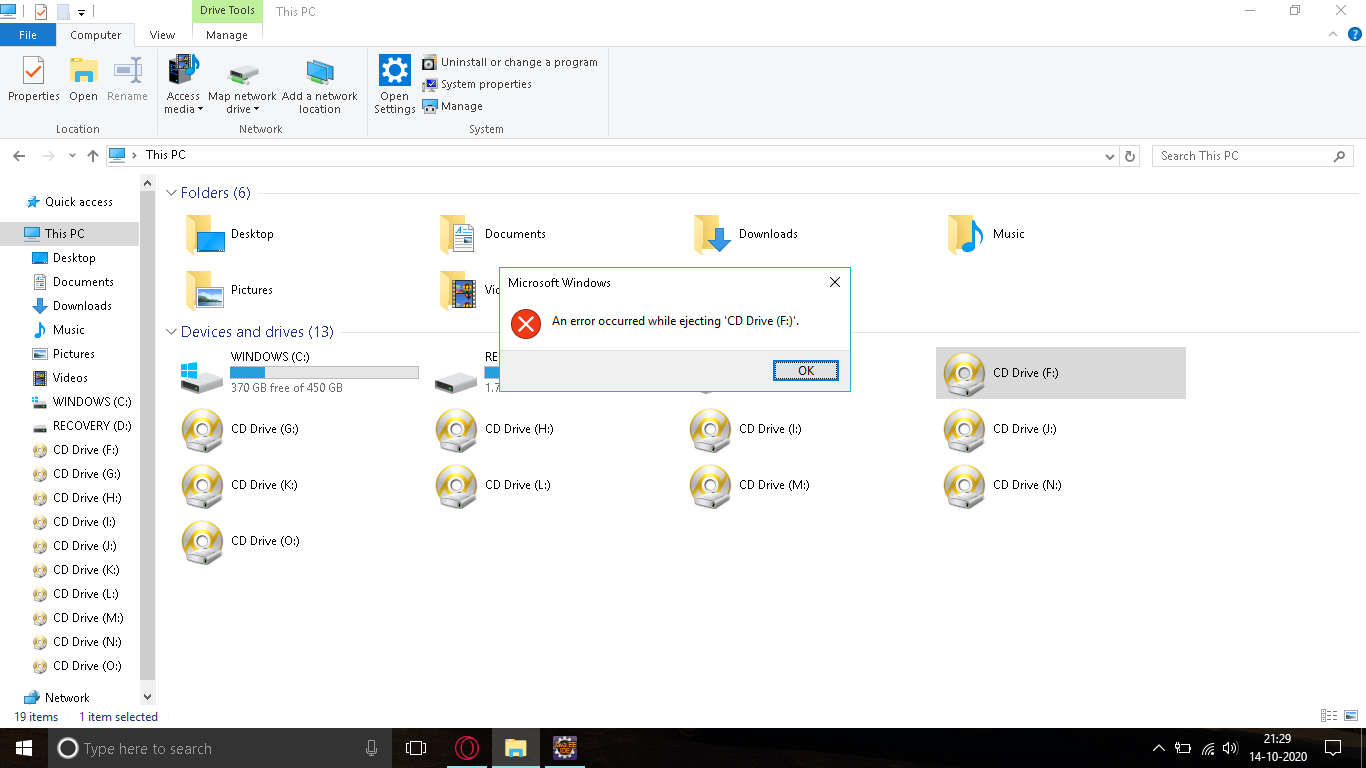Expand the address bar history dropdown

tap(1110, 156)
